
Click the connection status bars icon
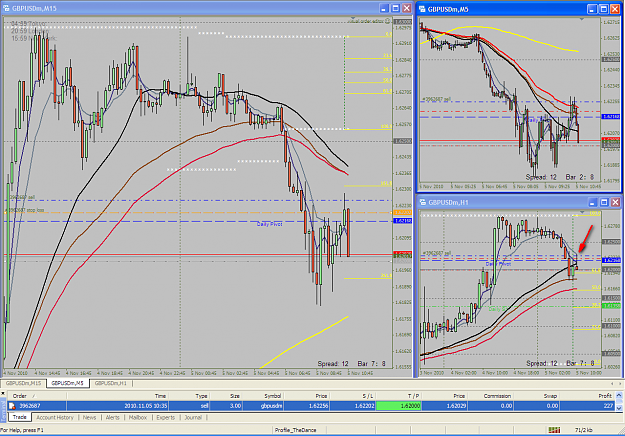pos(554,430)
